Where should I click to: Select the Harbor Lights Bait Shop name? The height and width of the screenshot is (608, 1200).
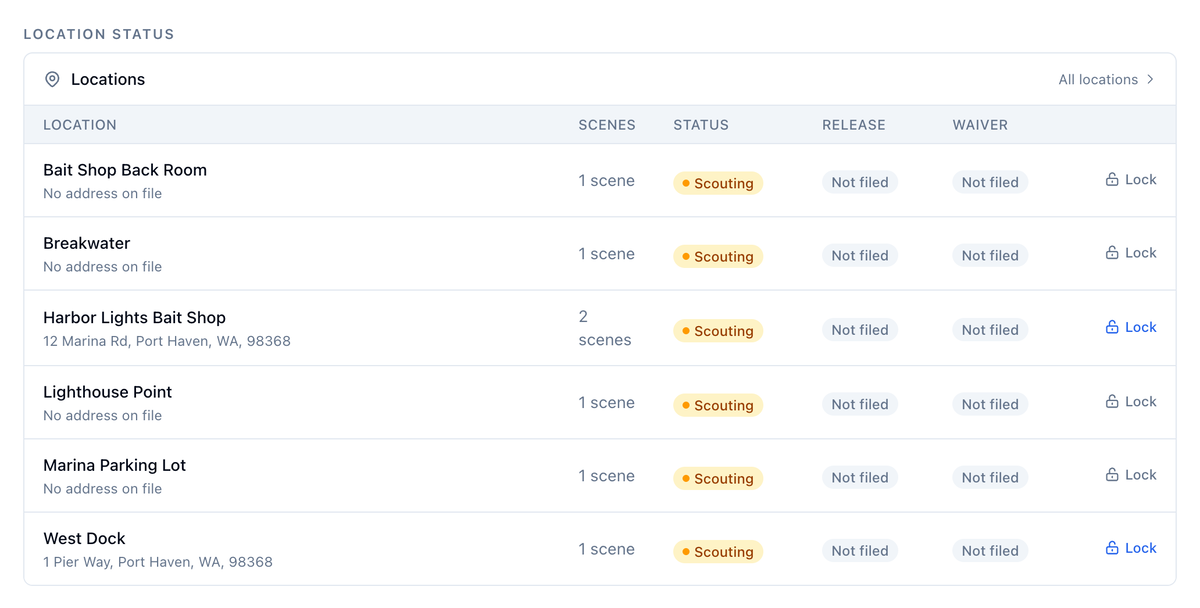pyautogui.click(x=134, y=317)
